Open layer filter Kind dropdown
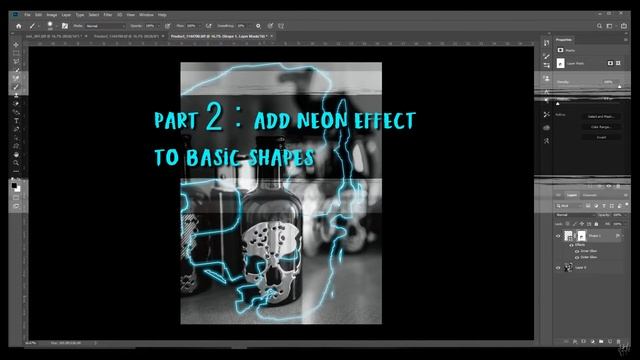640x360 pixels. tap(569, 206)
